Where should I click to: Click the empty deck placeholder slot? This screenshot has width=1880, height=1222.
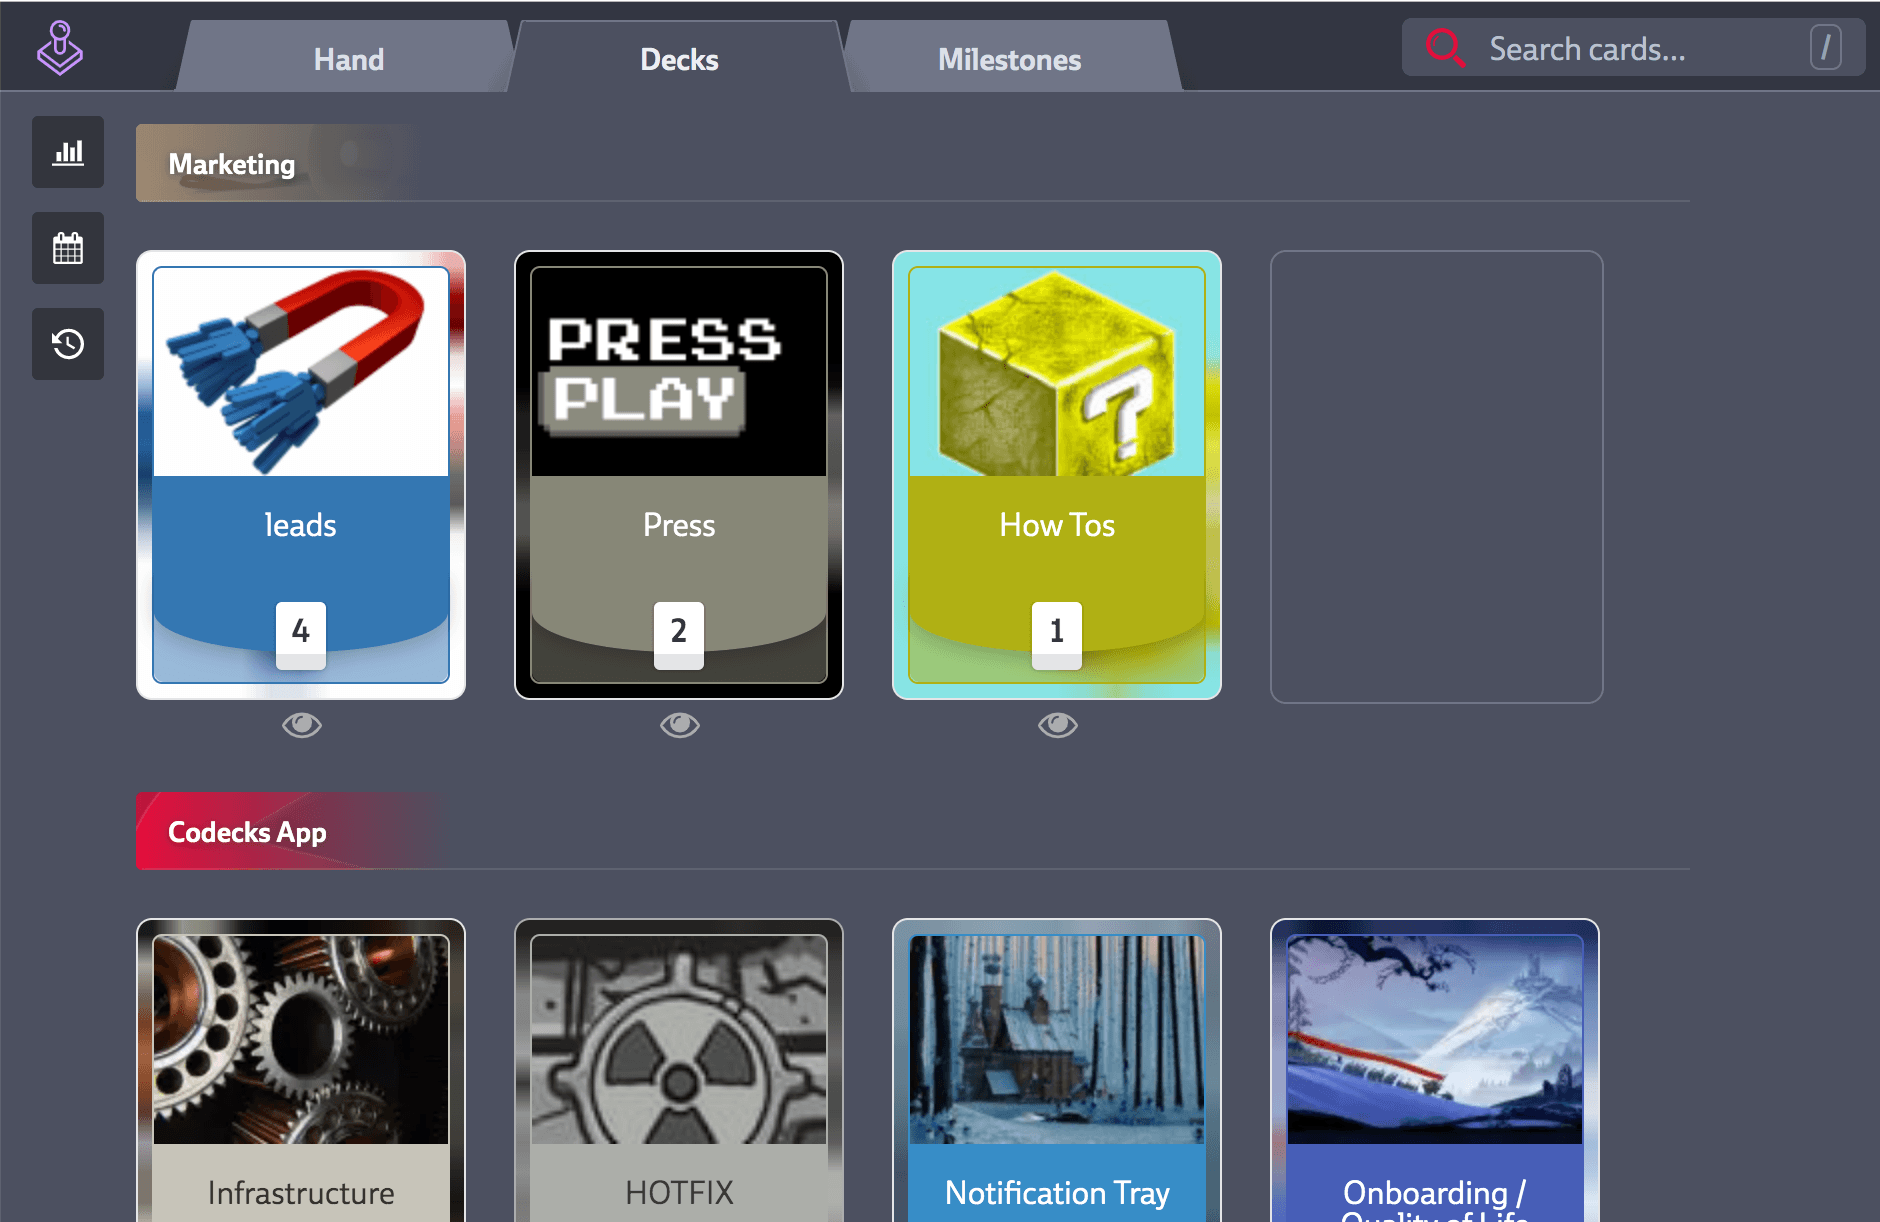(1436, 477)
